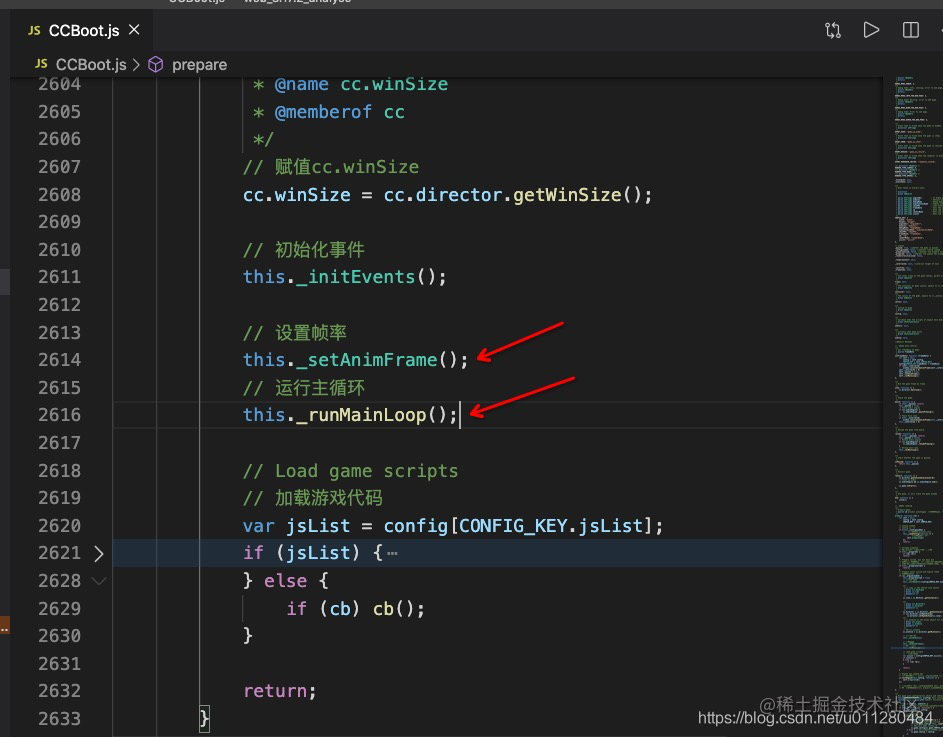Click the cube icon beside prepare
The height and width of the screenshot is (737, 943).
(156, 64)
